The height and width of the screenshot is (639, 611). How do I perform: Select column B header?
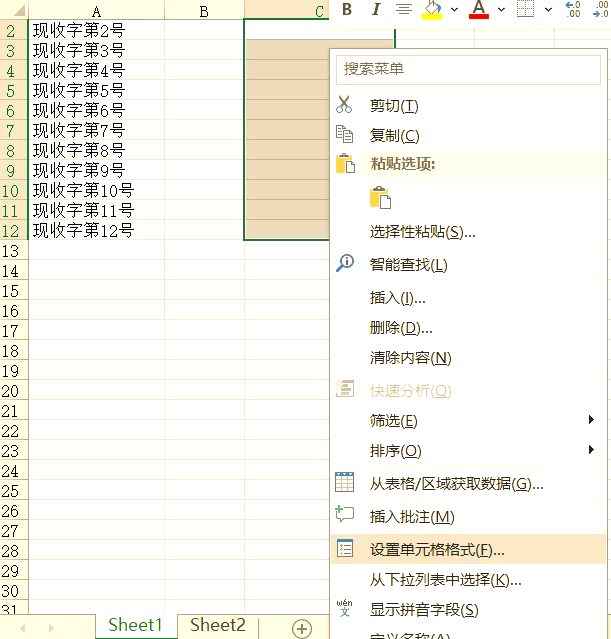tap(204, 10)
